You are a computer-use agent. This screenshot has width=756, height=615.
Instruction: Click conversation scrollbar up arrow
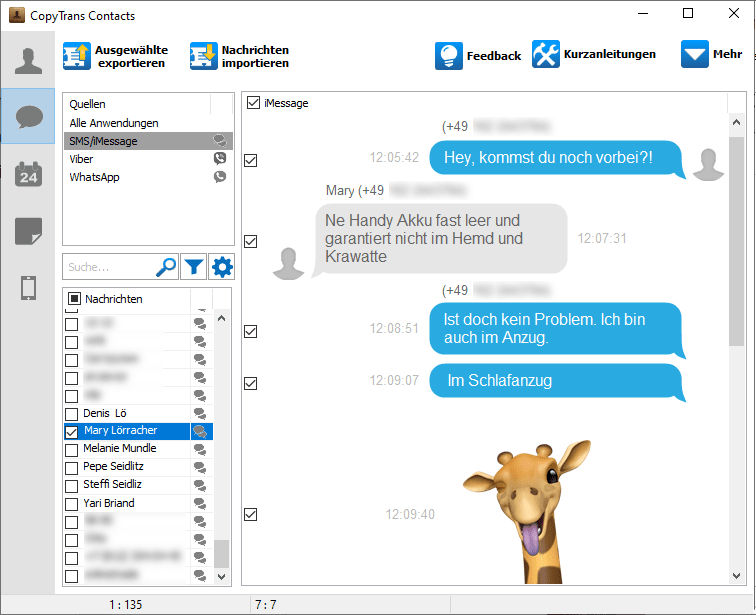click(x=736, y=122)
